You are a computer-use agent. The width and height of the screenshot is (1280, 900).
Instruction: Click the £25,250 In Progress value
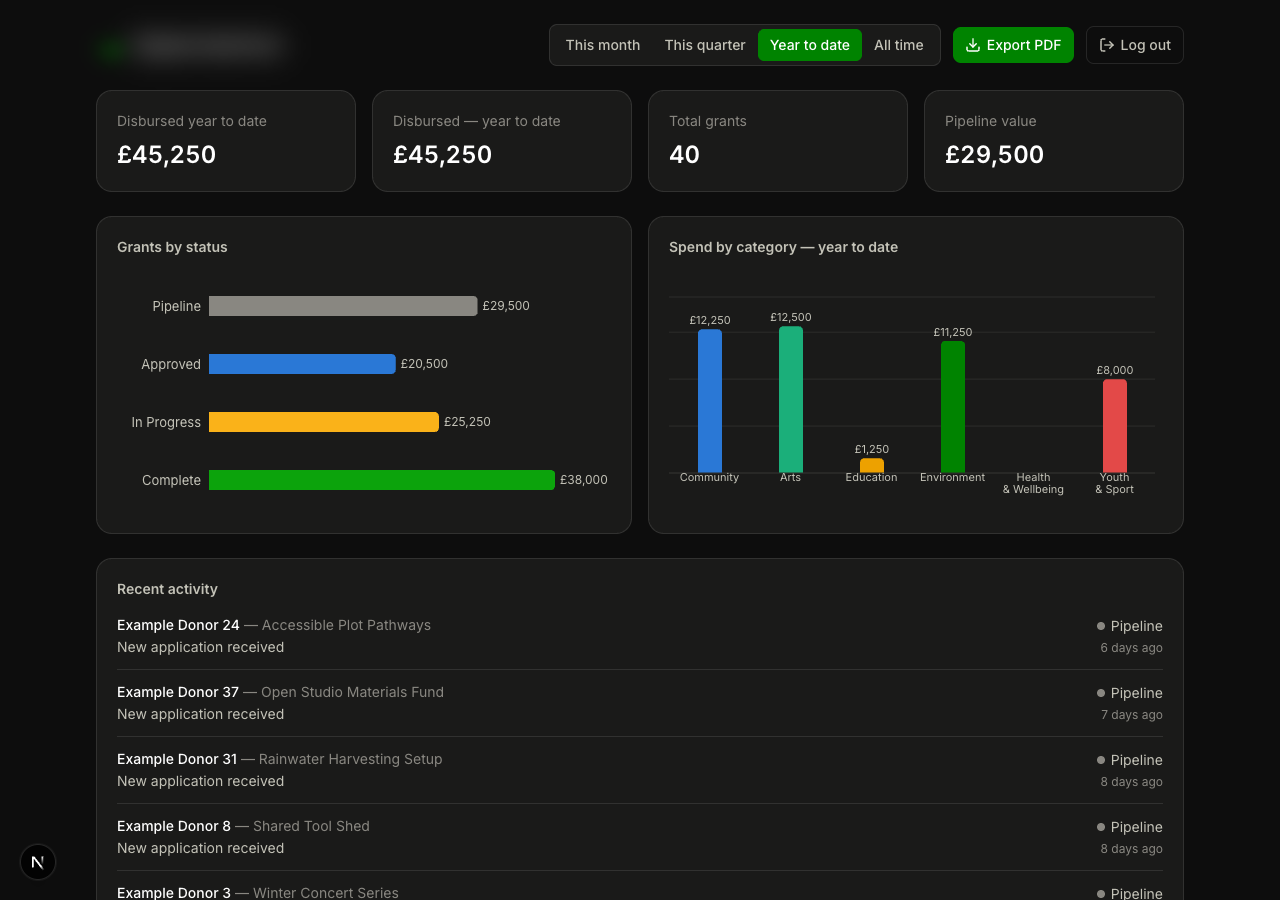467,422
